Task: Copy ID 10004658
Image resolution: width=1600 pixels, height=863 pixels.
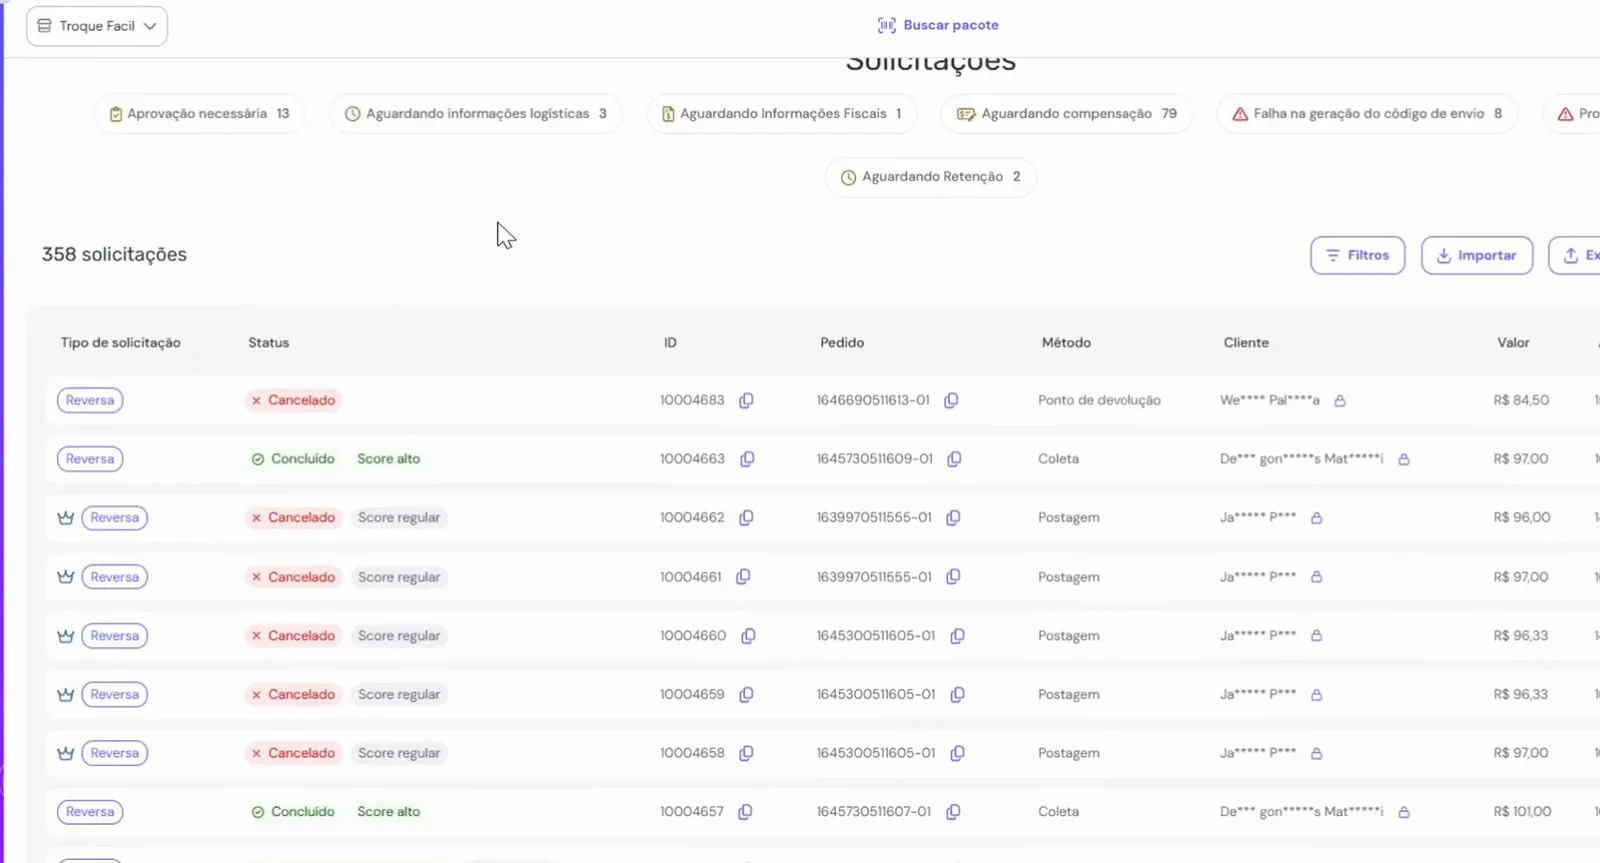Action: (x=746, y=753)
